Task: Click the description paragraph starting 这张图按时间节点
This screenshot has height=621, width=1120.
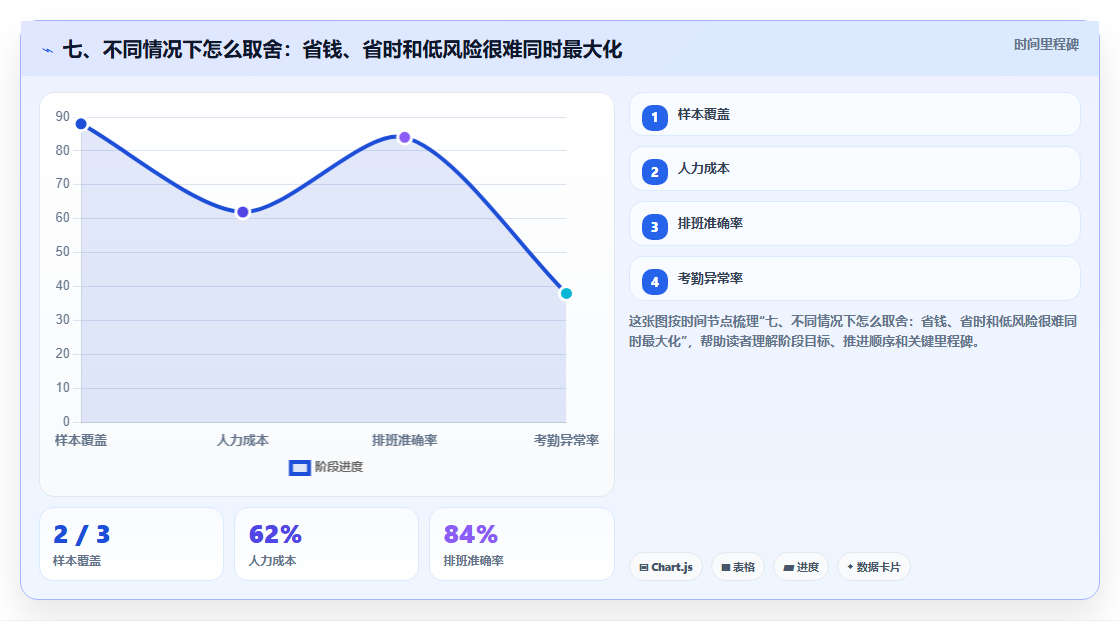Action: coord(853,331)
